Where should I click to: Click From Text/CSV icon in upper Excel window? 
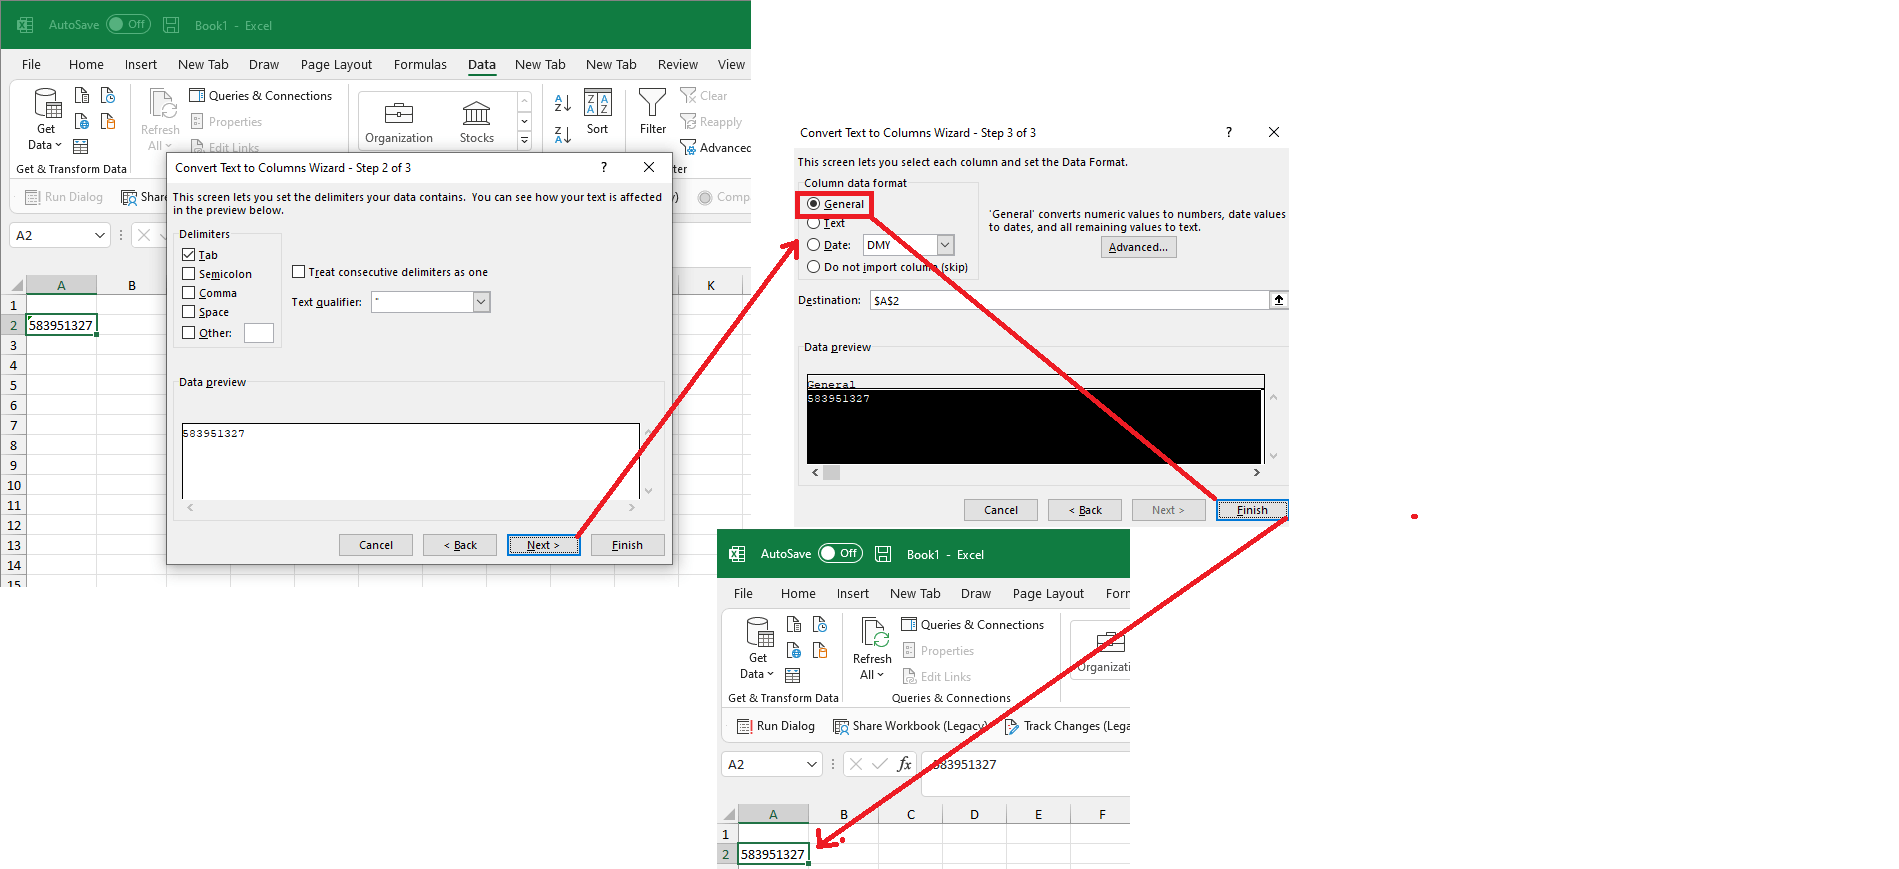(82, 95)
